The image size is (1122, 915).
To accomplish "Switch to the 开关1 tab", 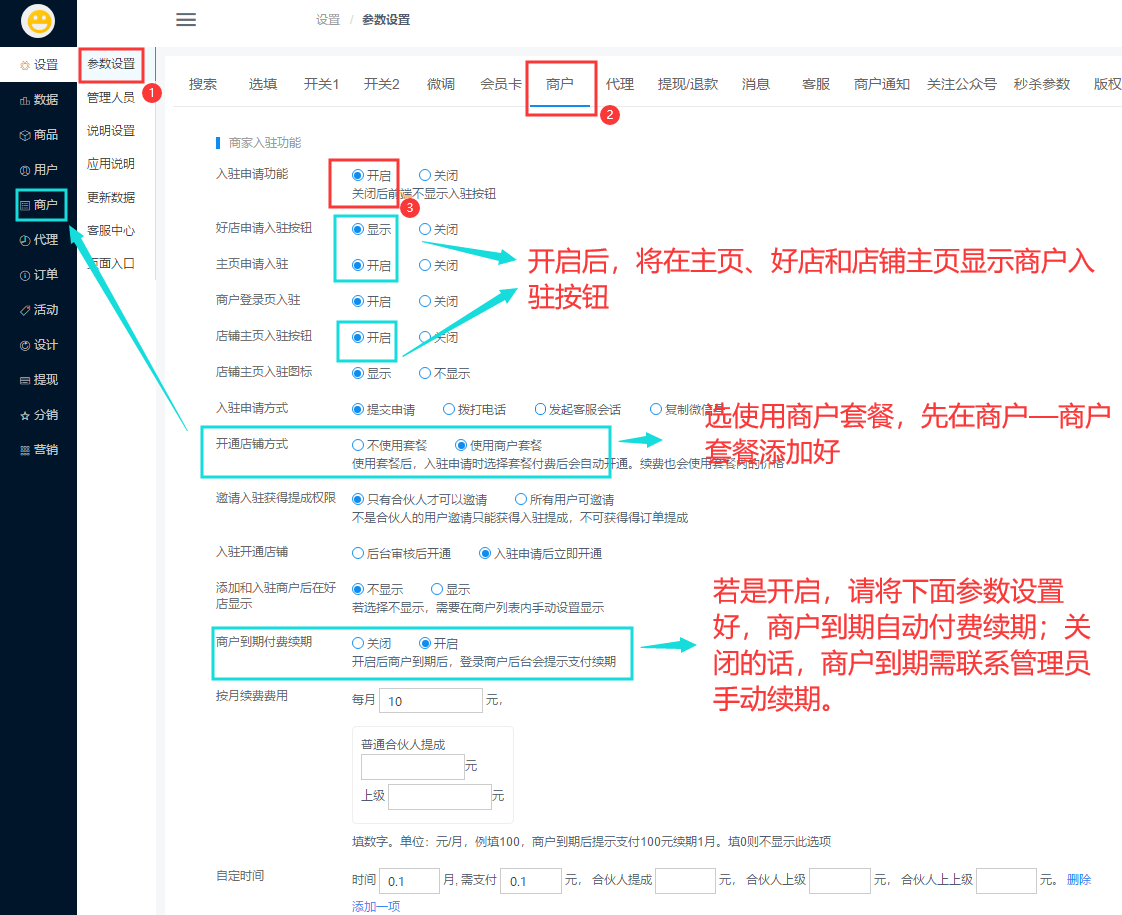I will 321,84.
